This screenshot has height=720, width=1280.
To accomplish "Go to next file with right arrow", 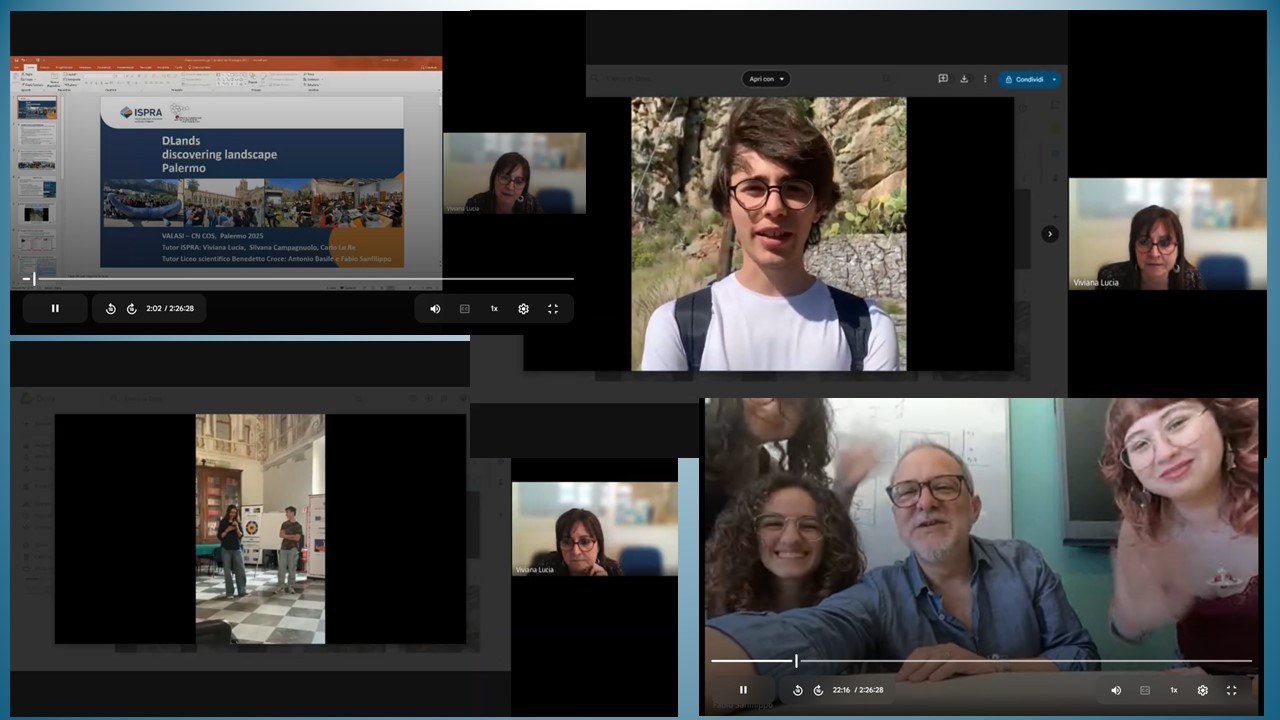I will click(1050, 234).
